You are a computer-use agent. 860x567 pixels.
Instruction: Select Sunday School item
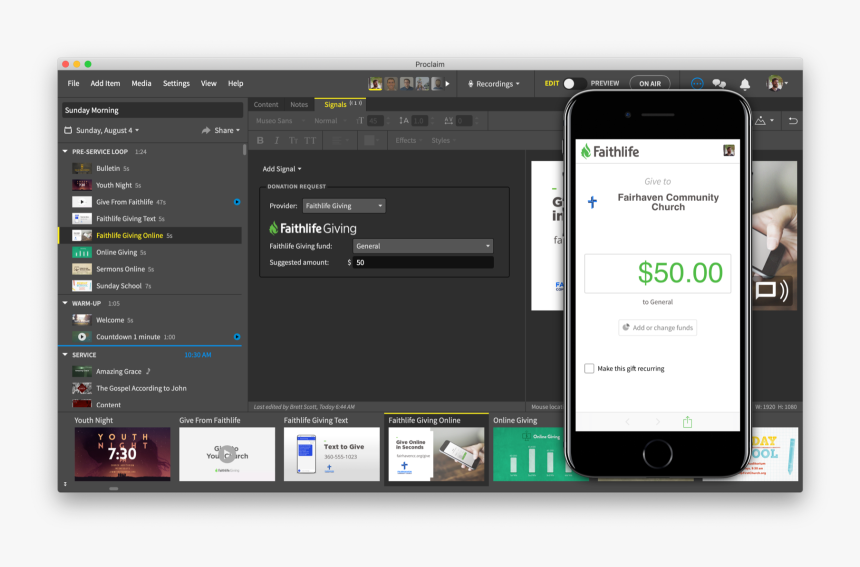click(151, 286)
